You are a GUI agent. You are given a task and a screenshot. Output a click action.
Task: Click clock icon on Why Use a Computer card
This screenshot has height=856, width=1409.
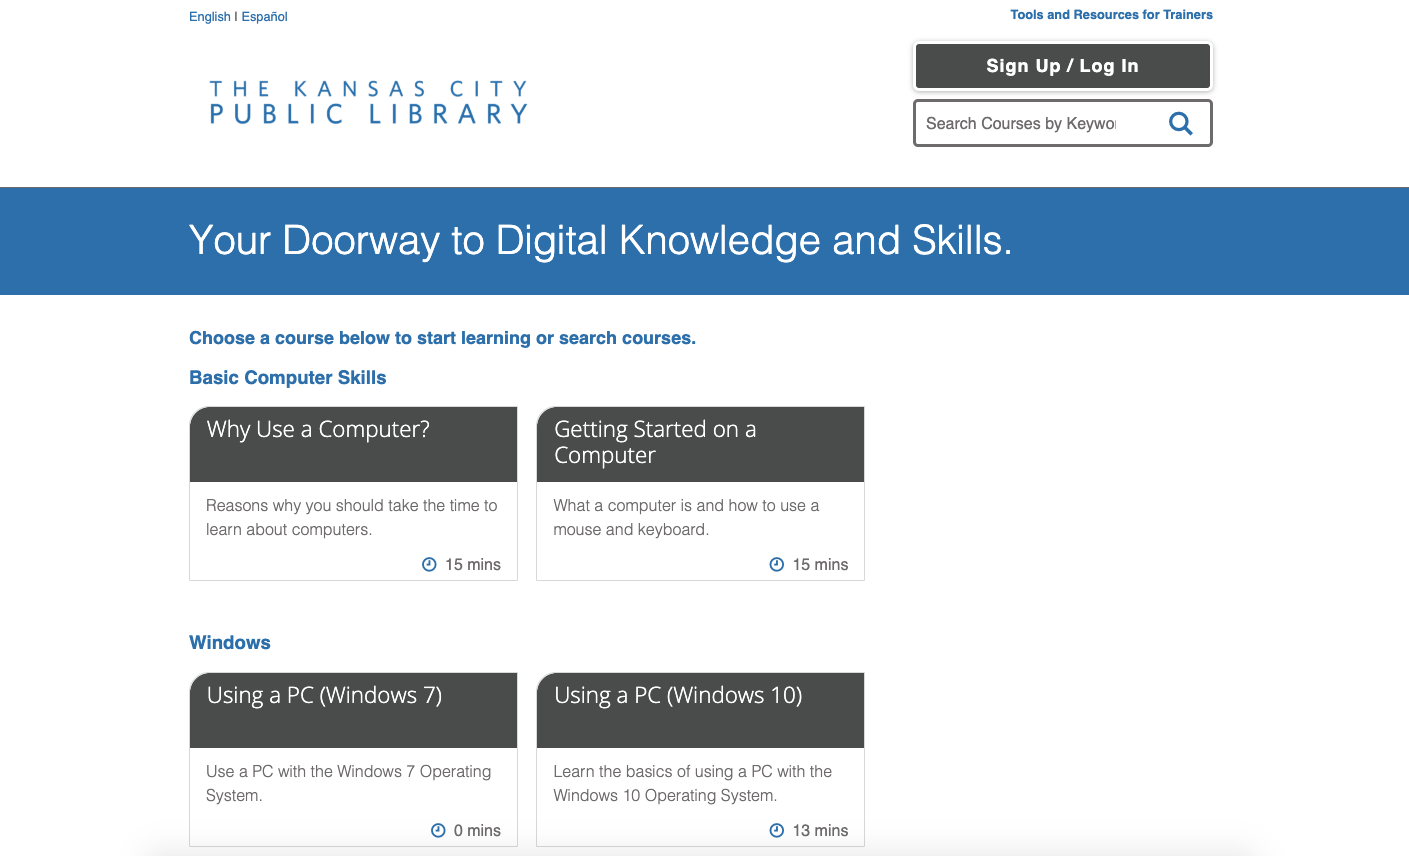(x=429, y=564)
